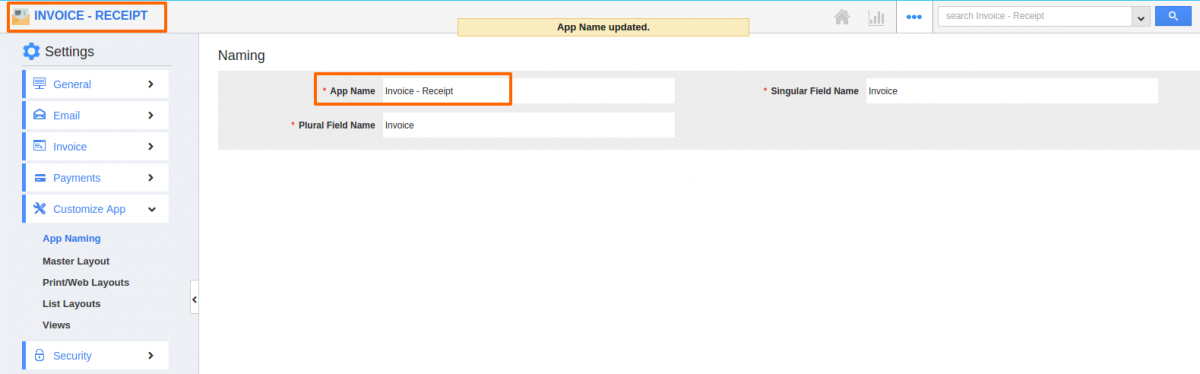Select App Naming in the sidebar
This screenshot has width=1200, height=374.
click(71, 239)
